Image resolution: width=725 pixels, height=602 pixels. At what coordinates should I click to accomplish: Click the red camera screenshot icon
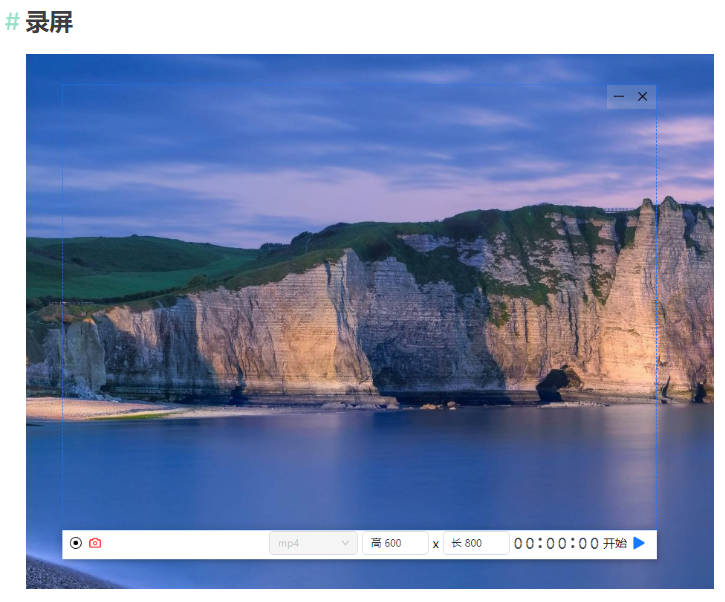click(95, 543)
